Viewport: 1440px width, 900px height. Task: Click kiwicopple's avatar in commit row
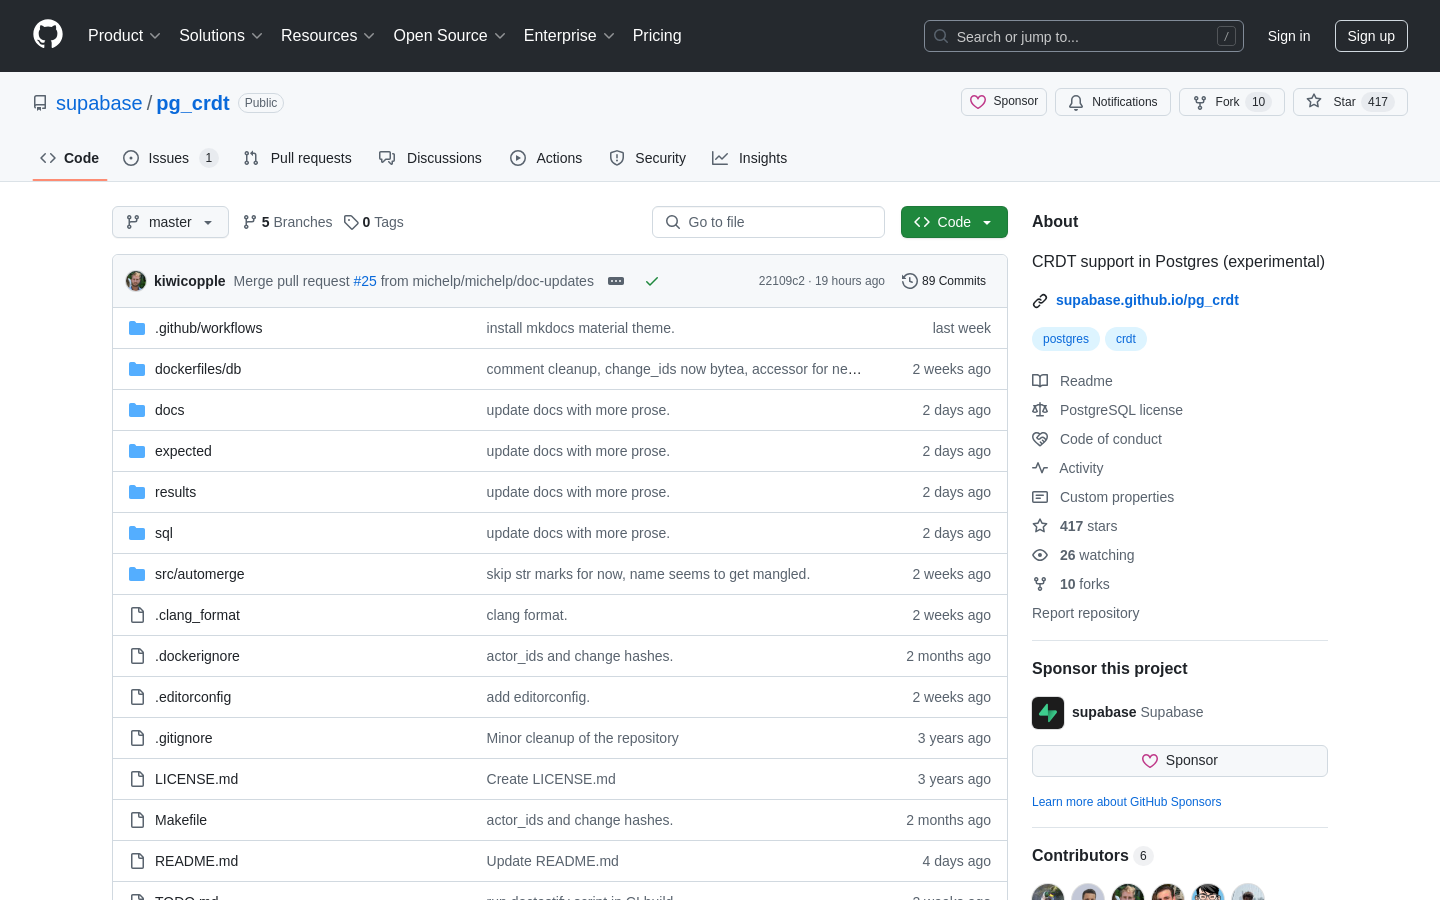136,281
